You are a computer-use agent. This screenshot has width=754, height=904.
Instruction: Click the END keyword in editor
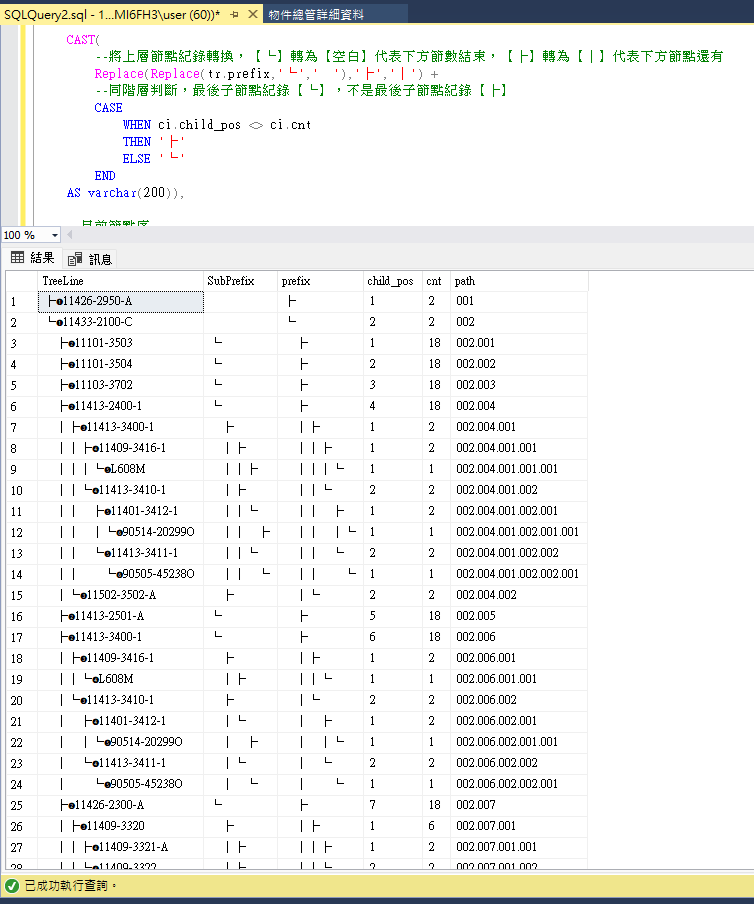tap(105, 176)
